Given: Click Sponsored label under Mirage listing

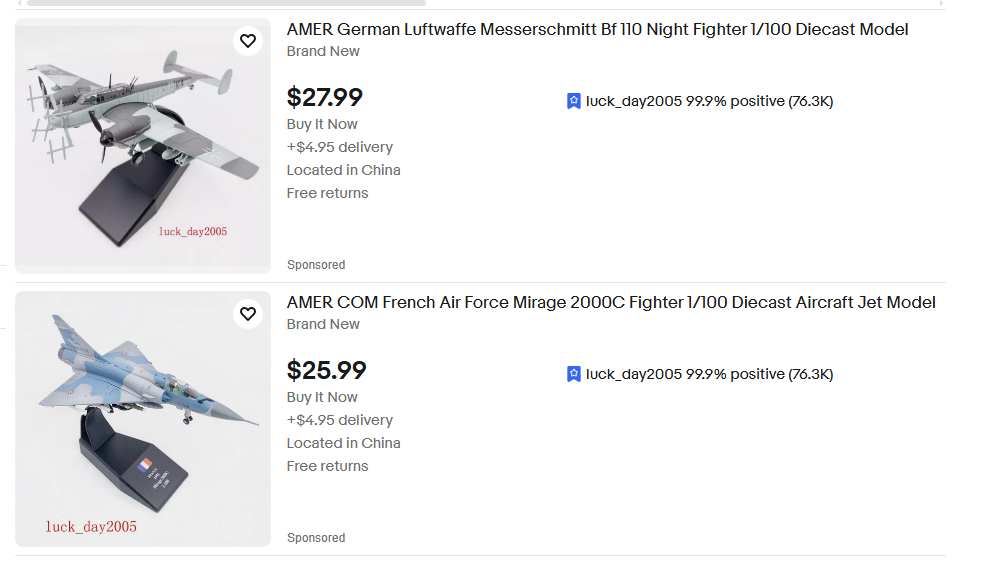Looking at the screenshot, I should tap(316, 538).
